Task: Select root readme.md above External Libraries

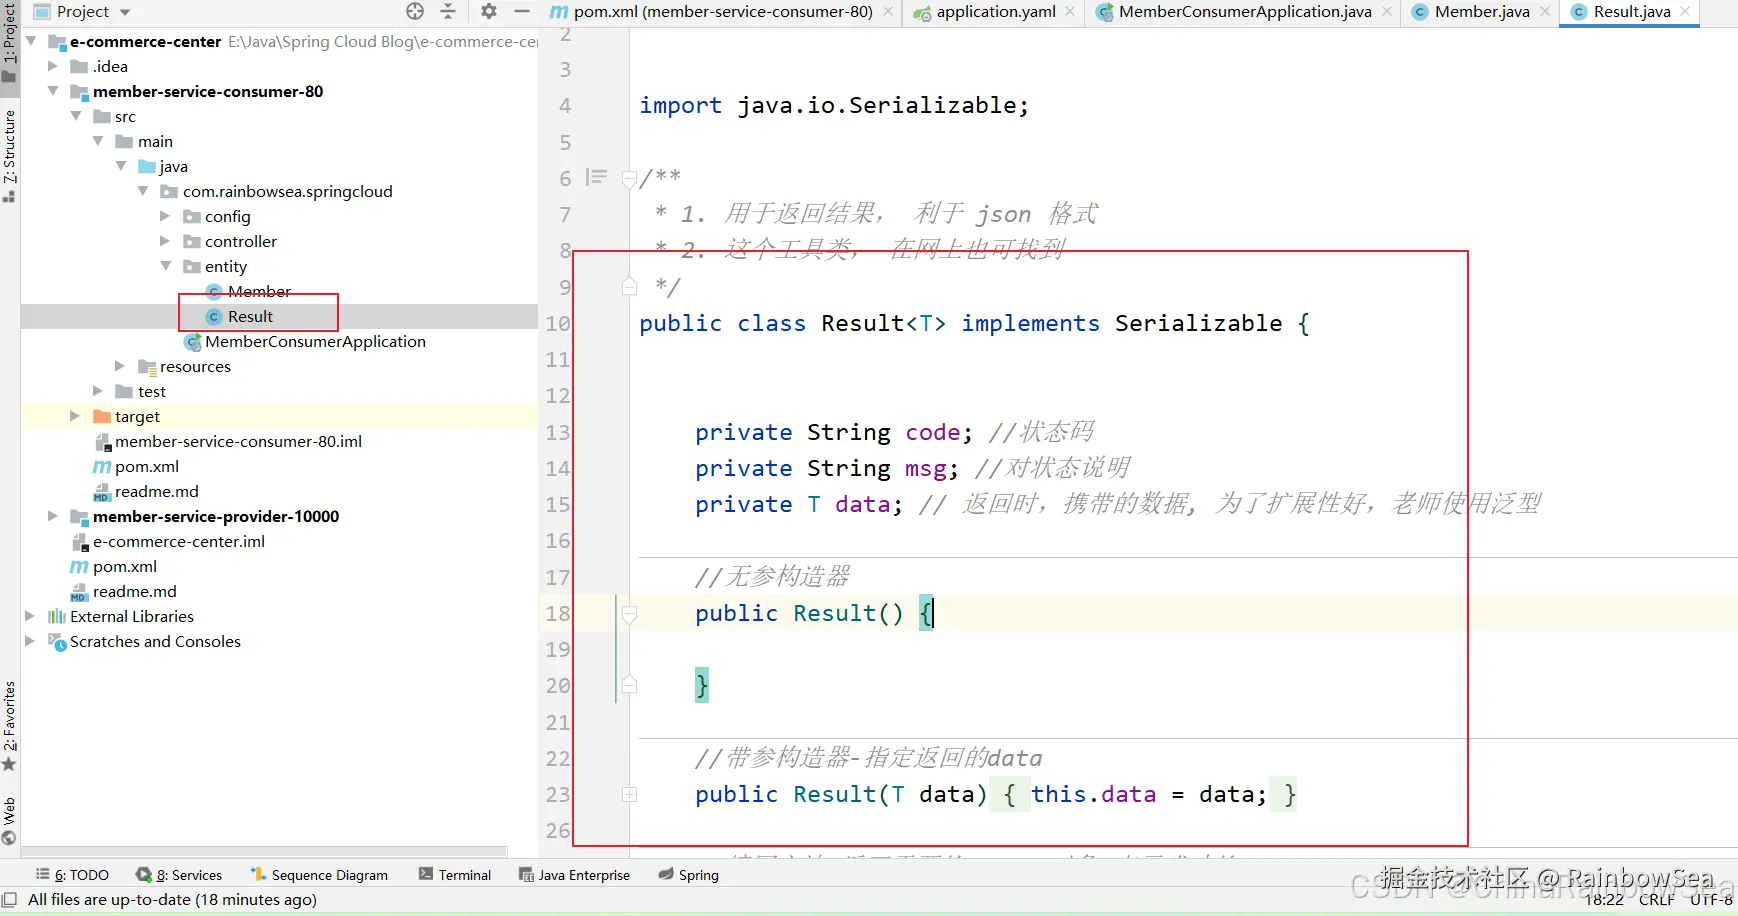Action: pyautogui.click(x=135, y=592)
